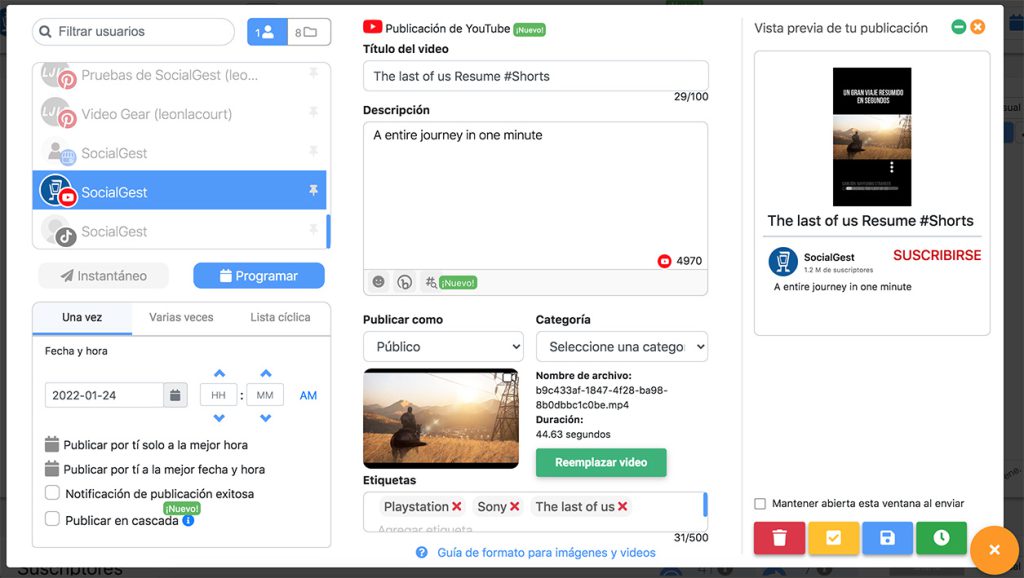Screen dimensions: 1024x578
Task: Pin the selected SocialGest YouTube account
Action: pos(313,190)
